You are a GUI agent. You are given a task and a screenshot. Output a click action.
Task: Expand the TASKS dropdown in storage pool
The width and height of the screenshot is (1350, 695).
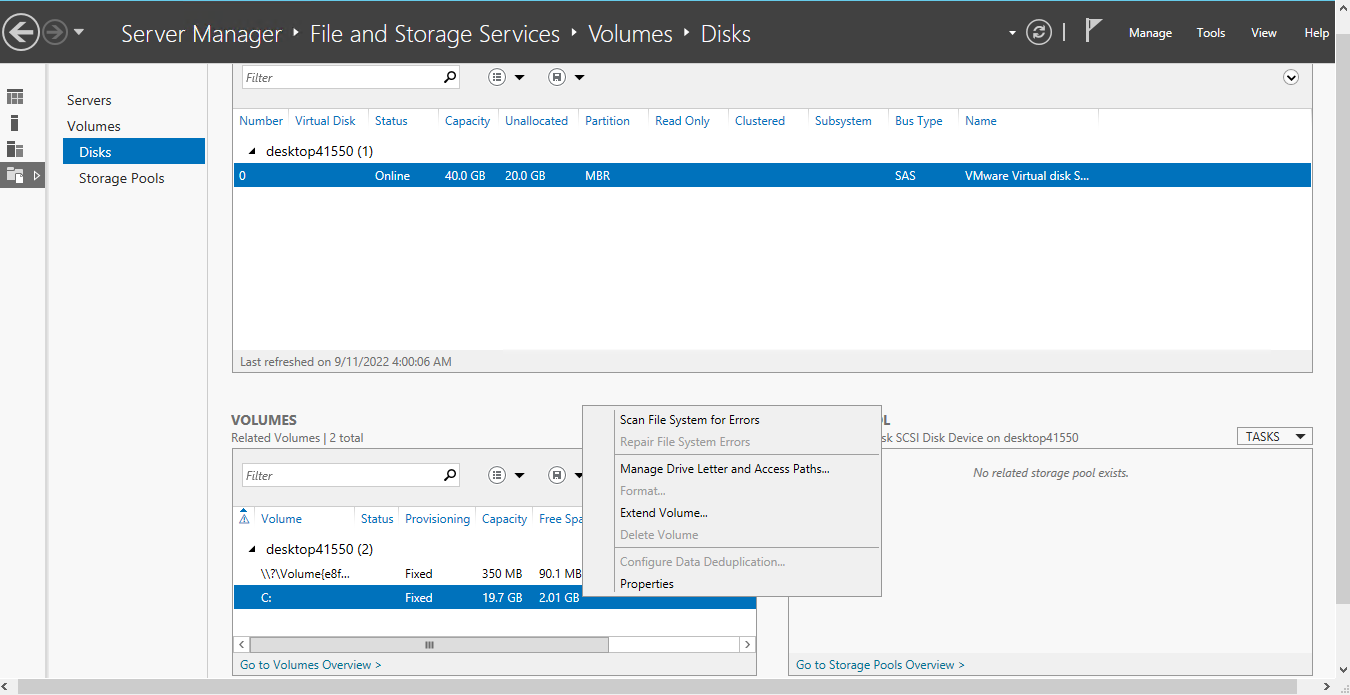(x=1274, y=436)
